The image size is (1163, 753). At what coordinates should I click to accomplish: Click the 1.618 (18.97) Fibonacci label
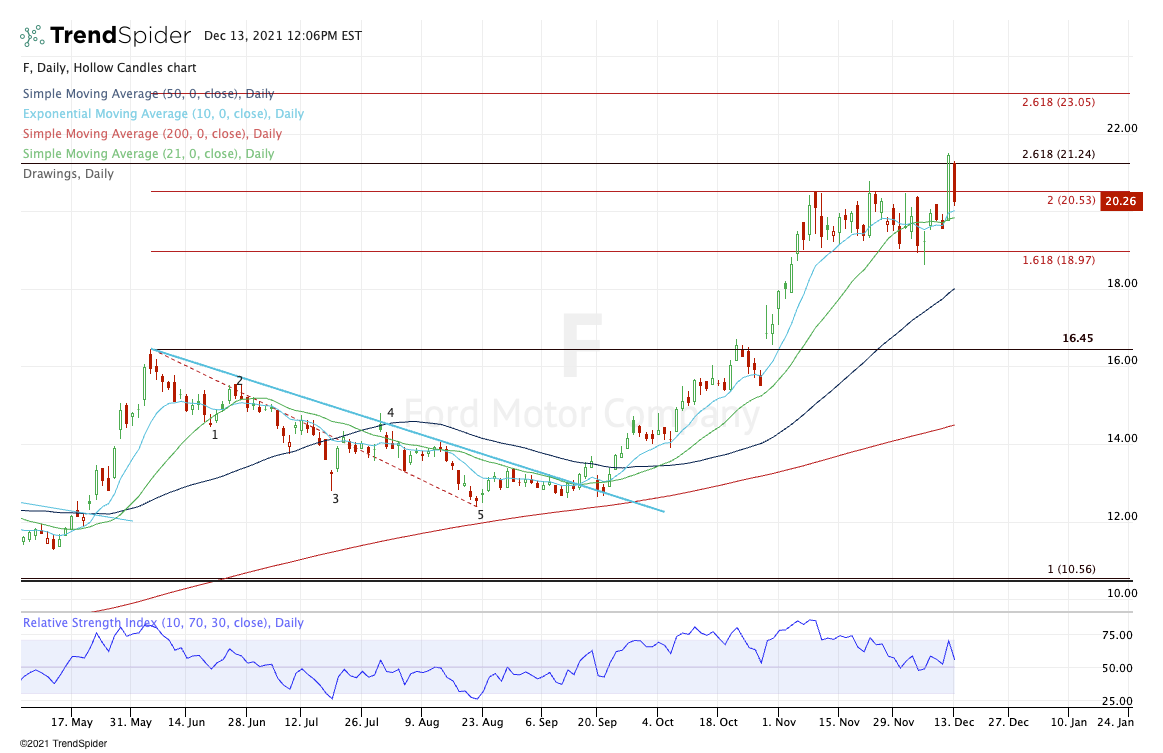tap(1058, 260)
